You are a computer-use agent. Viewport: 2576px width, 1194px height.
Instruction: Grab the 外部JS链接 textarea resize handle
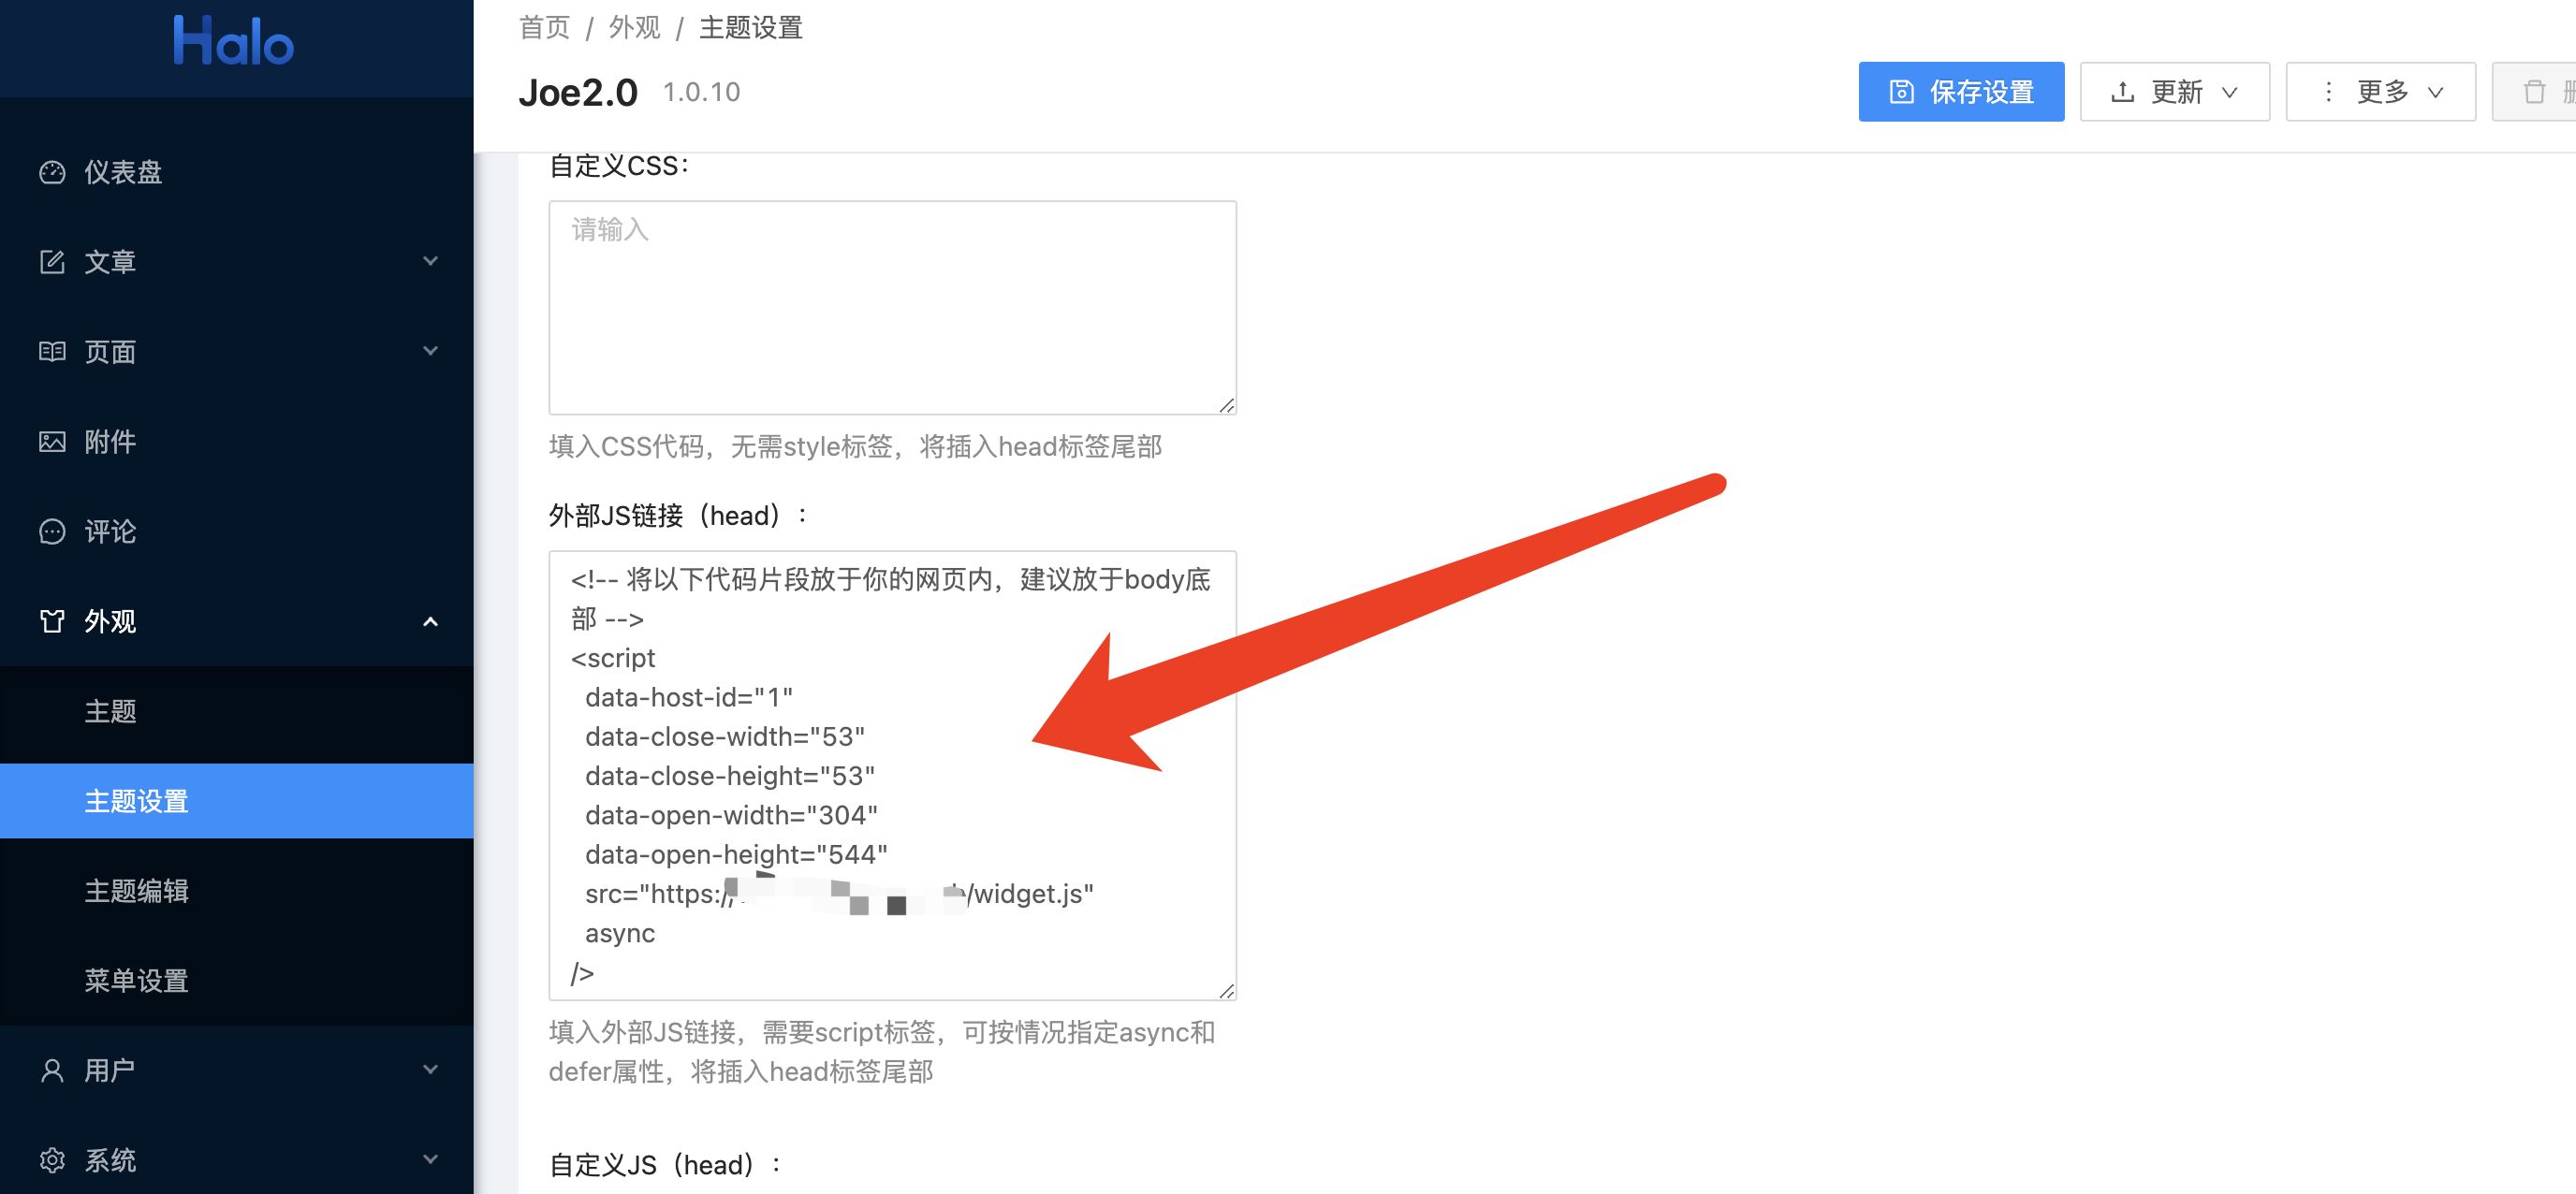pyautogui.click(x=1226, y=990)
